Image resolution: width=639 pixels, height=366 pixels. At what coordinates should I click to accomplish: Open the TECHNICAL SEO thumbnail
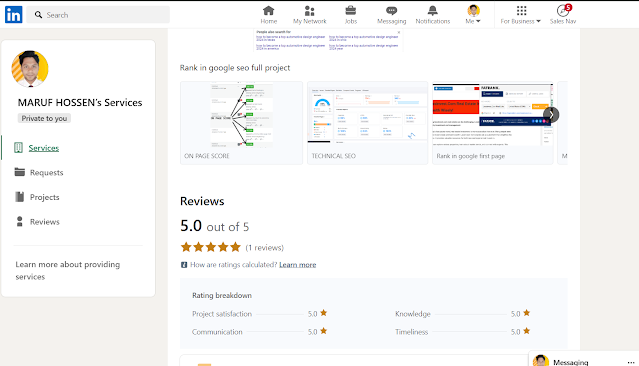(367, 123)
